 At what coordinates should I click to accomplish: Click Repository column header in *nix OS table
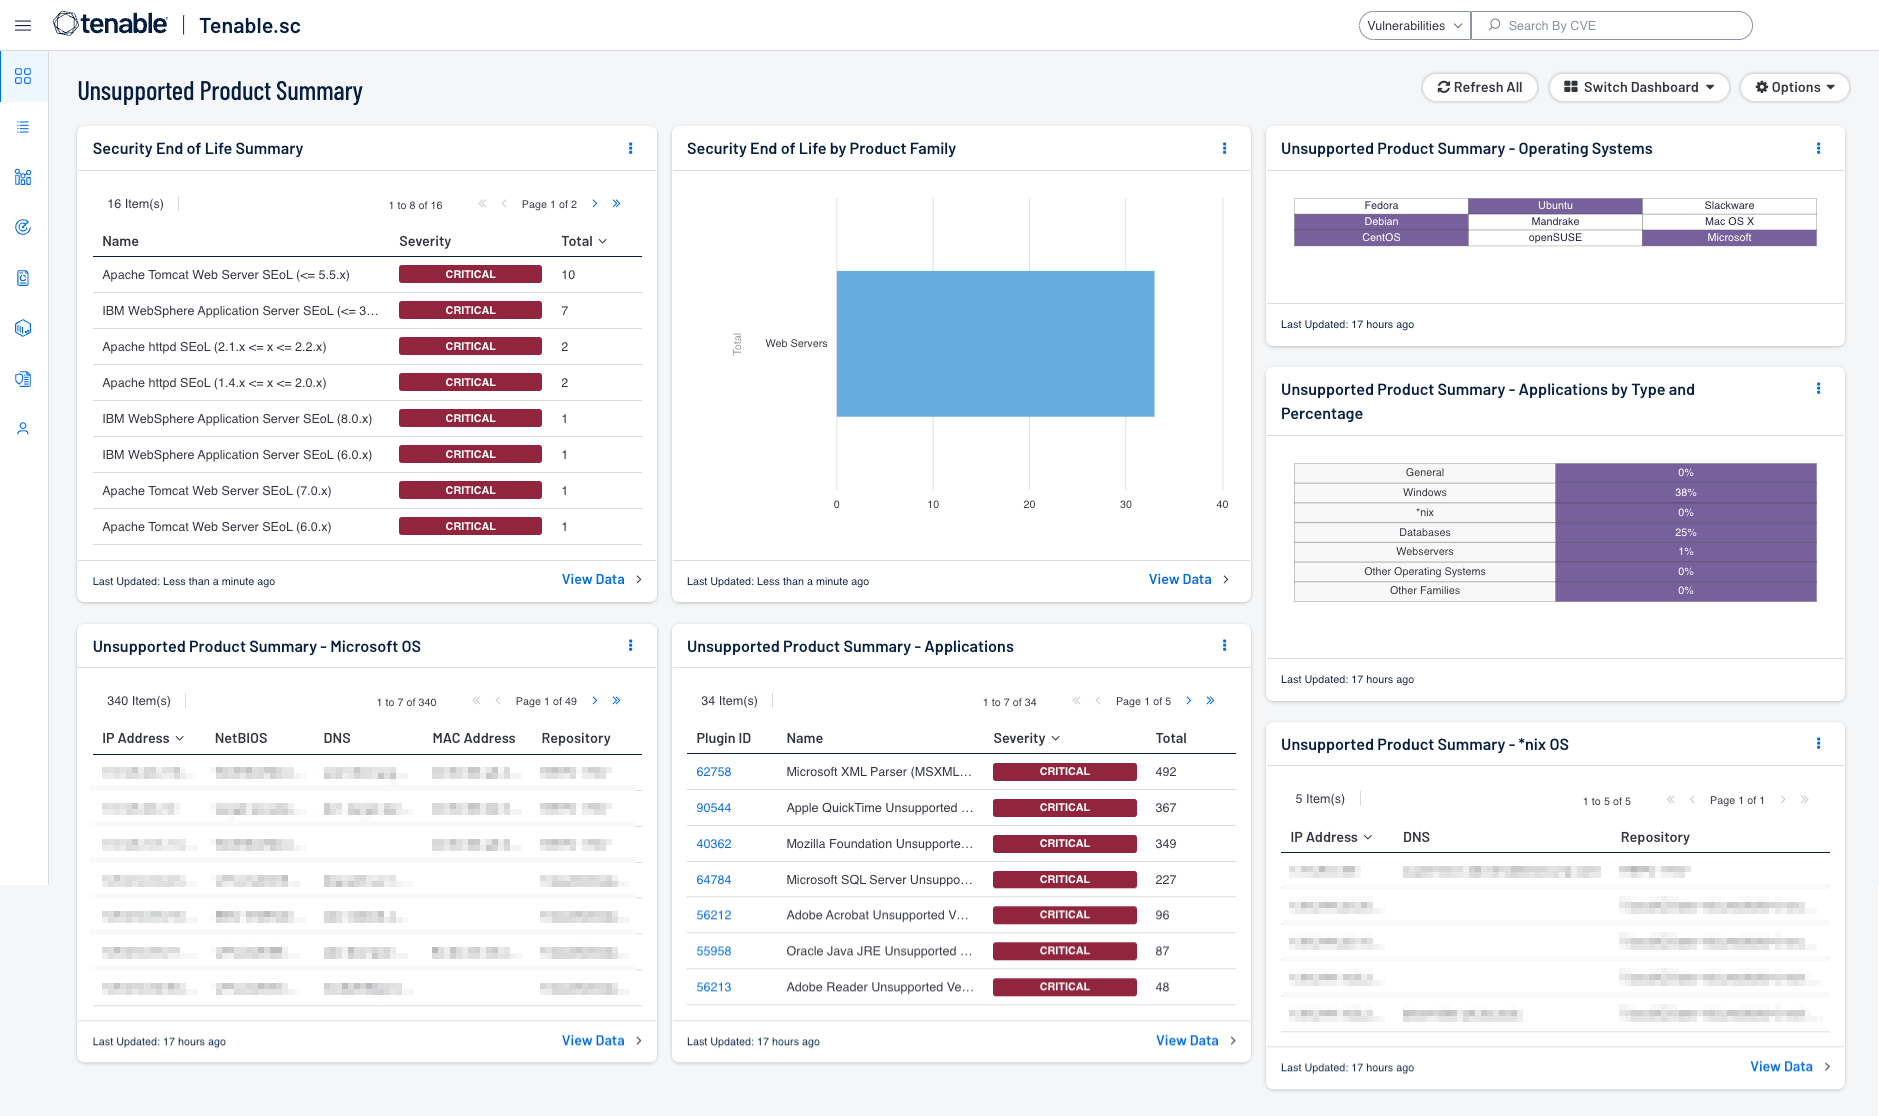[1655, 837]
